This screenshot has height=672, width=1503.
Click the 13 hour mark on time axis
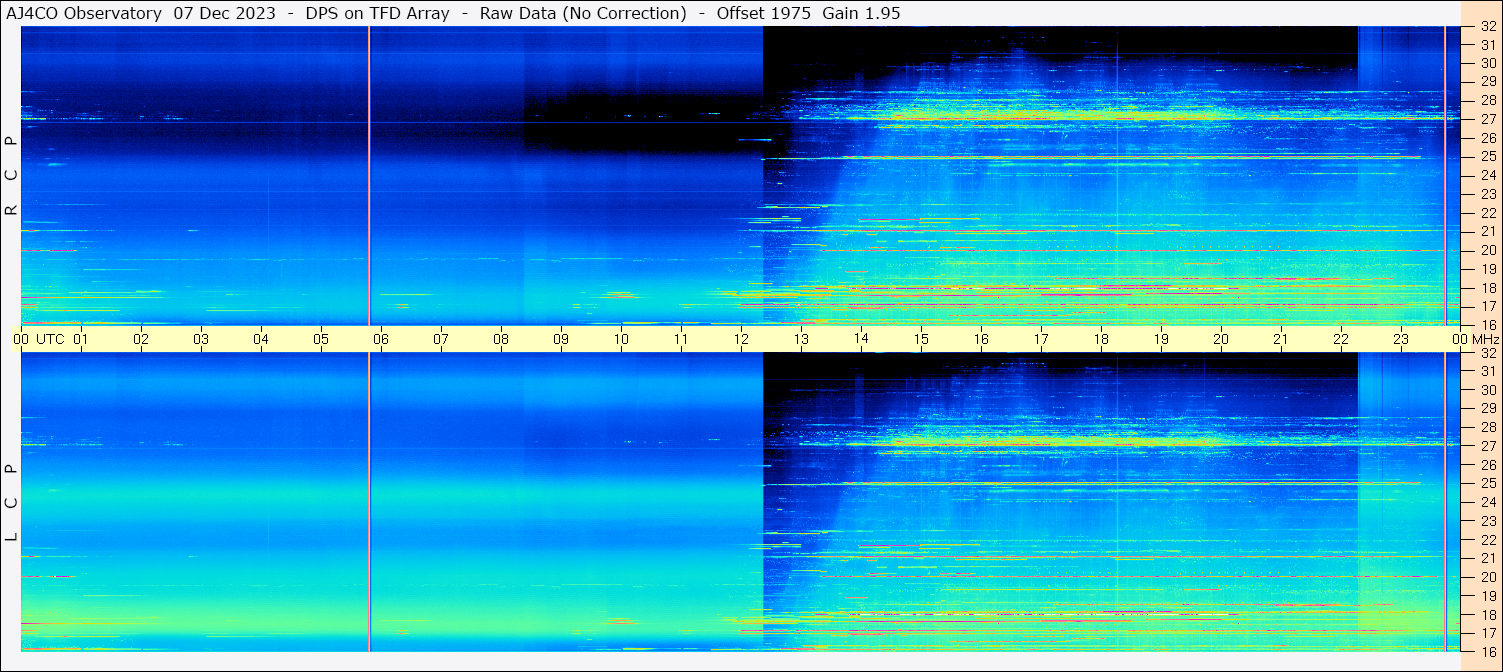point(801,339)
